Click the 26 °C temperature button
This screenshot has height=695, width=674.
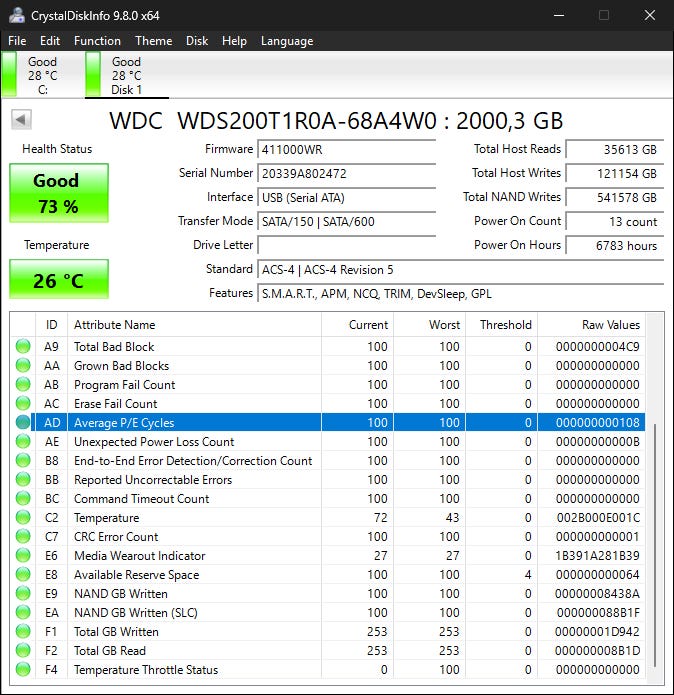(x=59, y=279)
